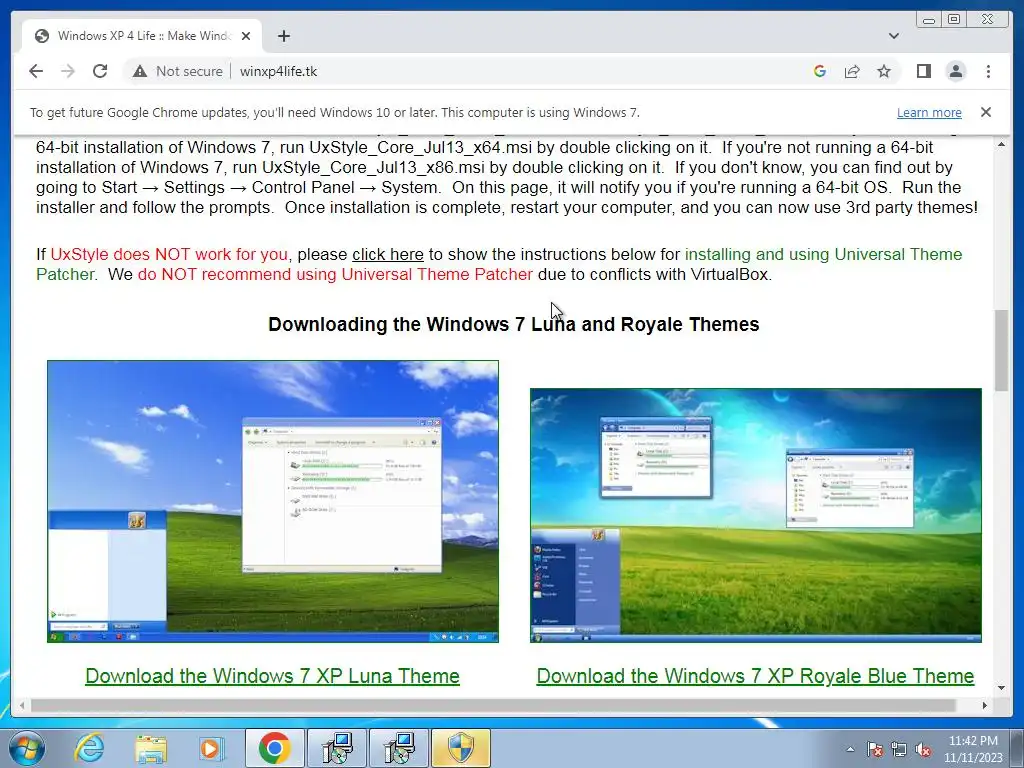Open Windows Media Player from the taskbar

tap(212, 748)
